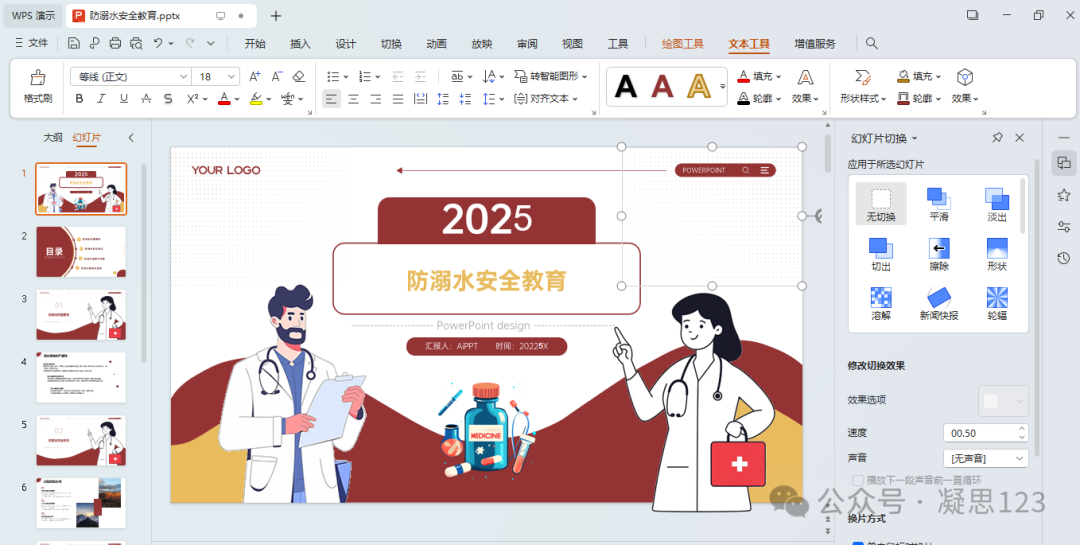Select the dark red WordArt style A

click(662, 87)
